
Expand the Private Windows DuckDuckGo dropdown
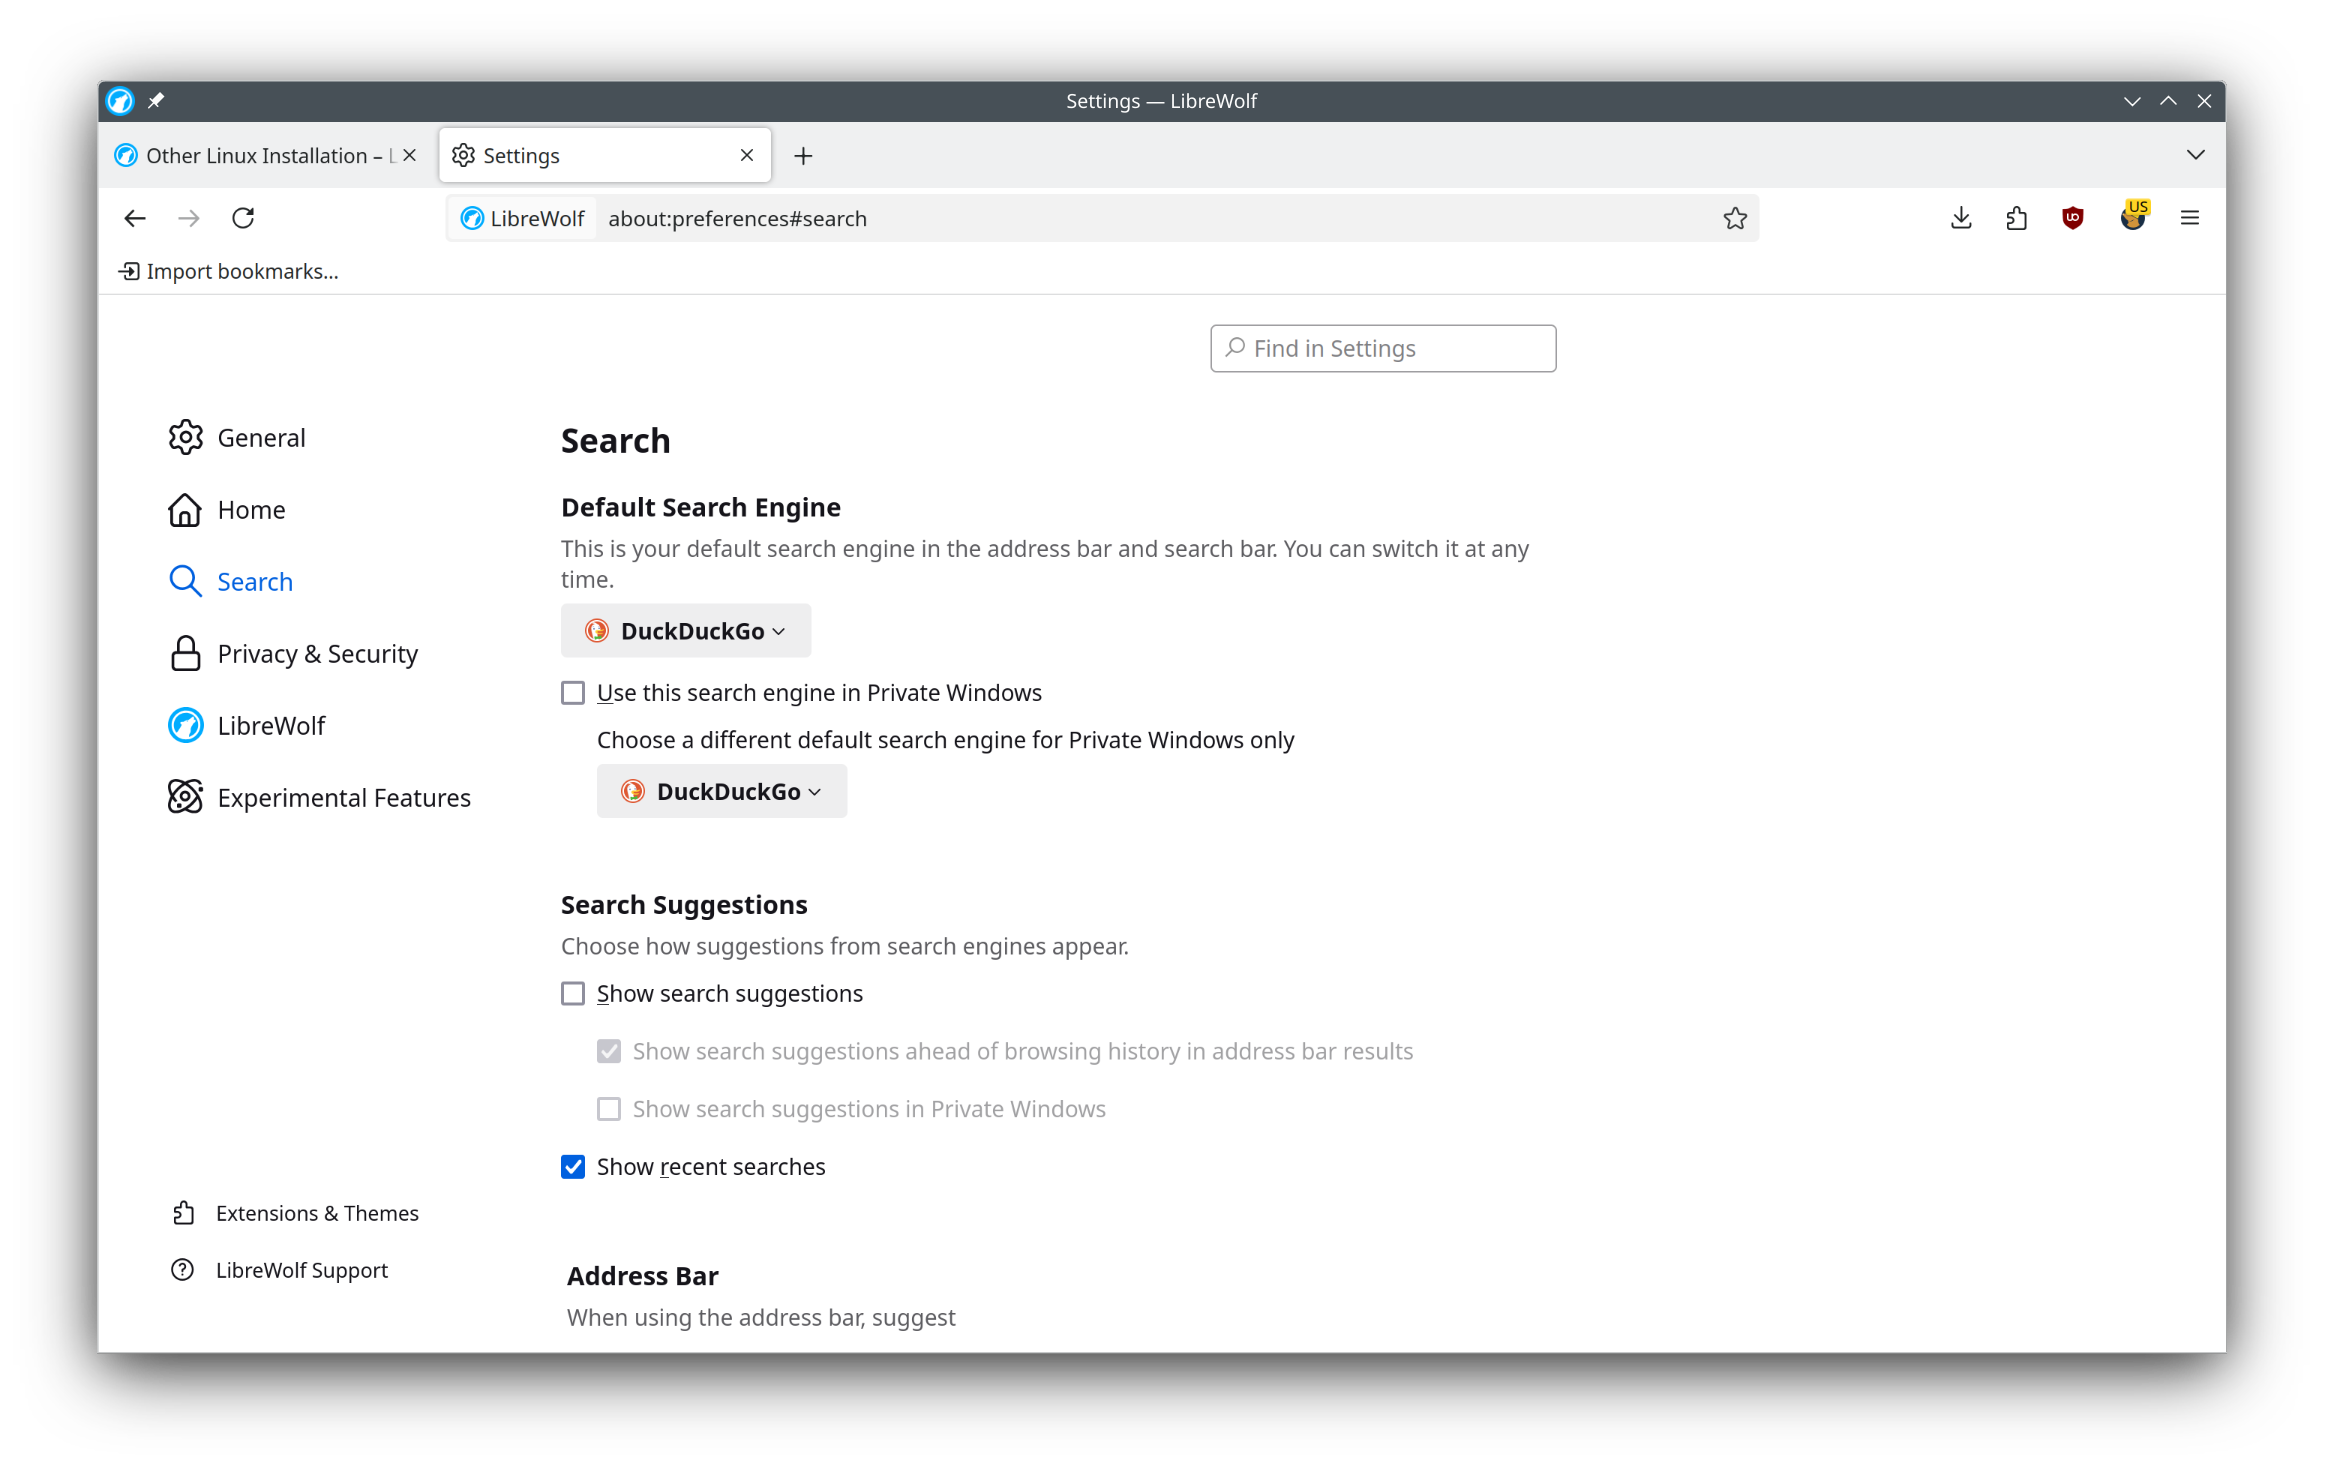pos(717,790)
